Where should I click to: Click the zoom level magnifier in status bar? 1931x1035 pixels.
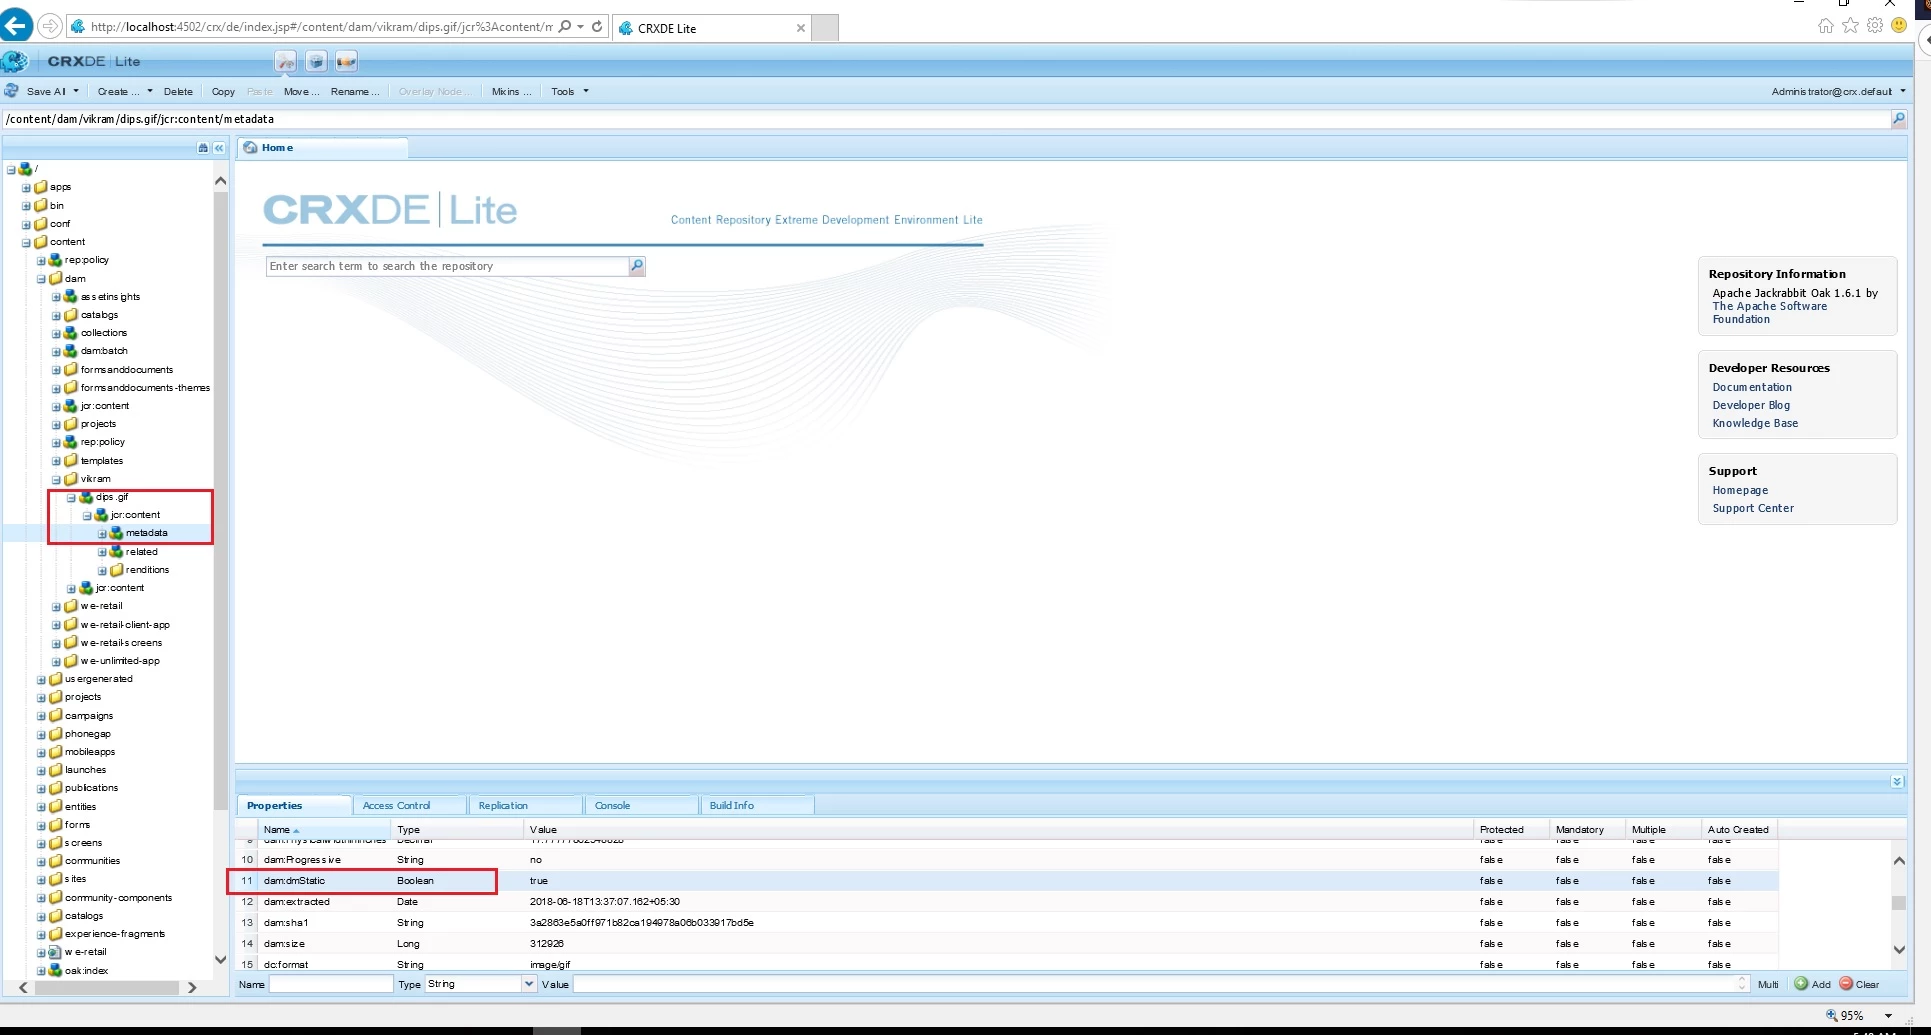point(1832,1015)
